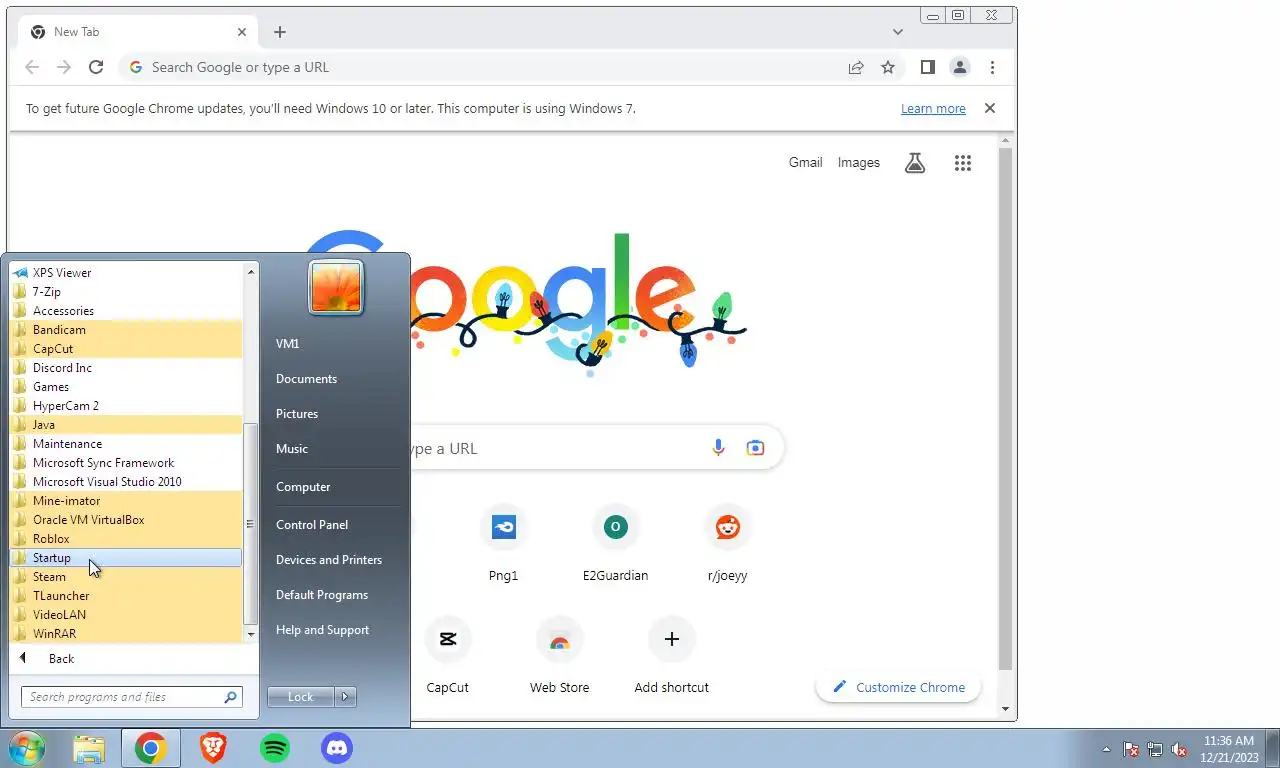Bookmark this tab with the star icon

pos(888,67)
